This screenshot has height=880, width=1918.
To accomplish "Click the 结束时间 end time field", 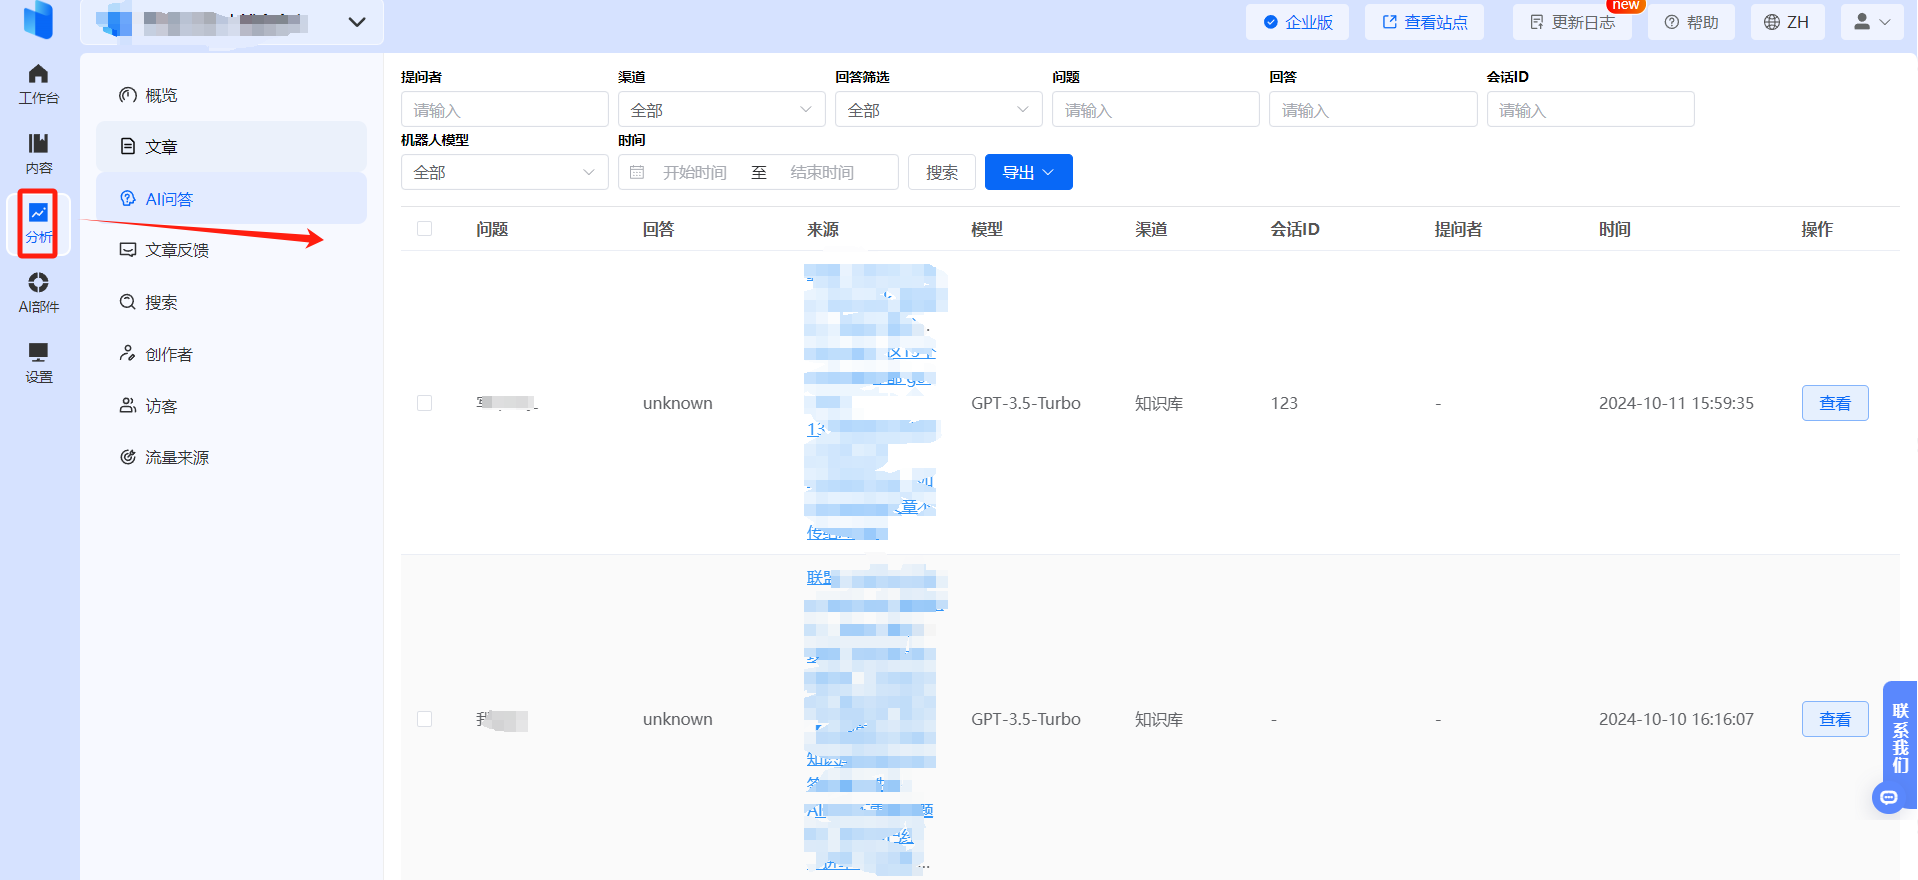I will click(822, 173).
